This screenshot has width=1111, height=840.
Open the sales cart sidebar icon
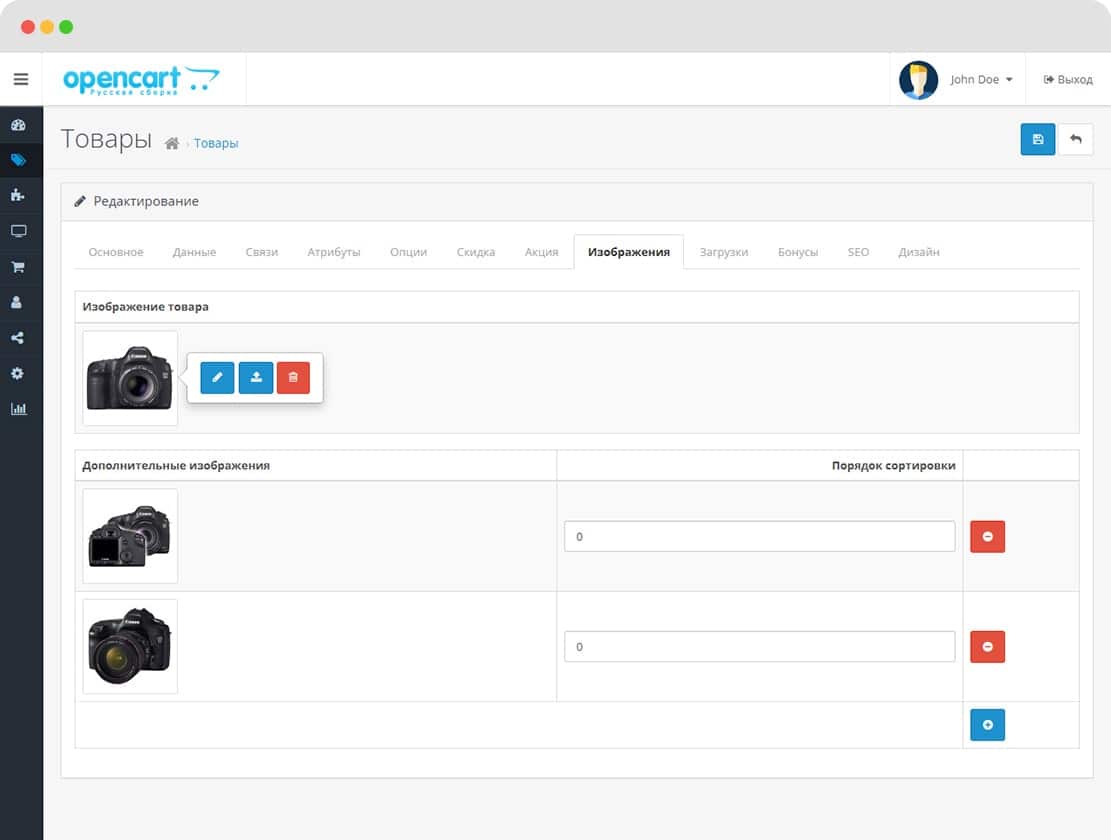point(18,267)
